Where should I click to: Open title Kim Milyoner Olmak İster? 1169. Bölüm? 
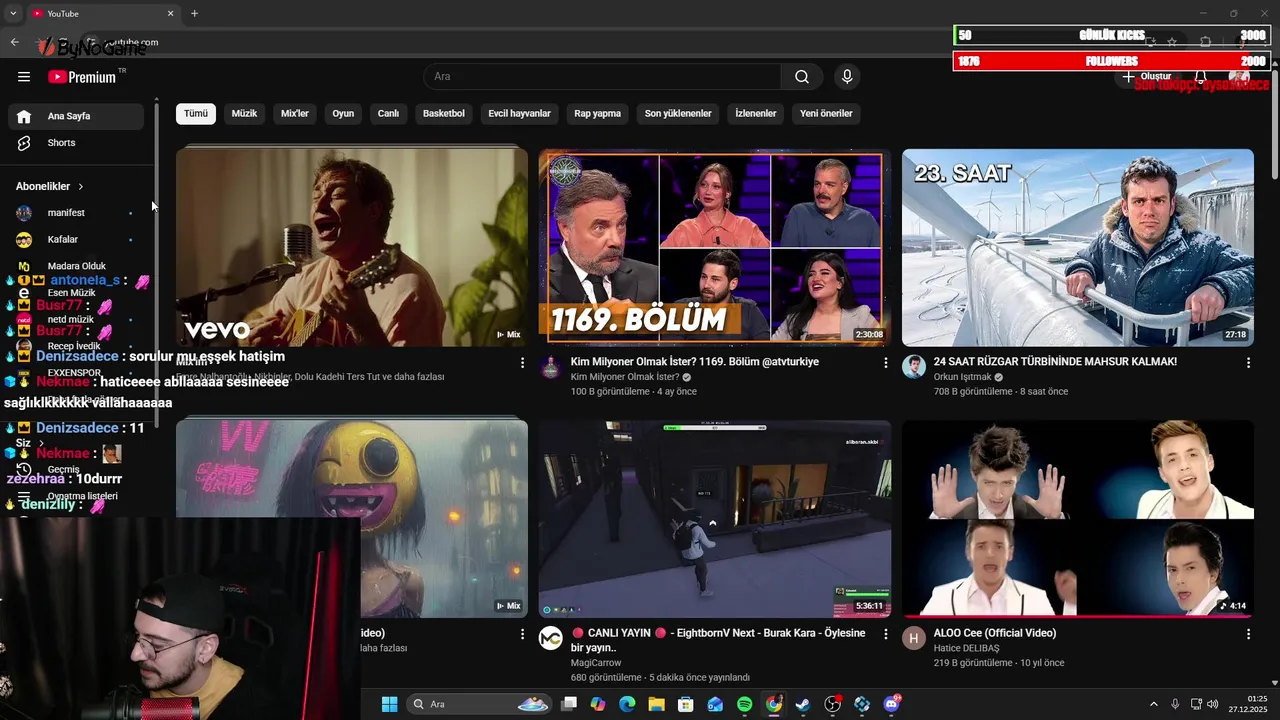point(695,362)
